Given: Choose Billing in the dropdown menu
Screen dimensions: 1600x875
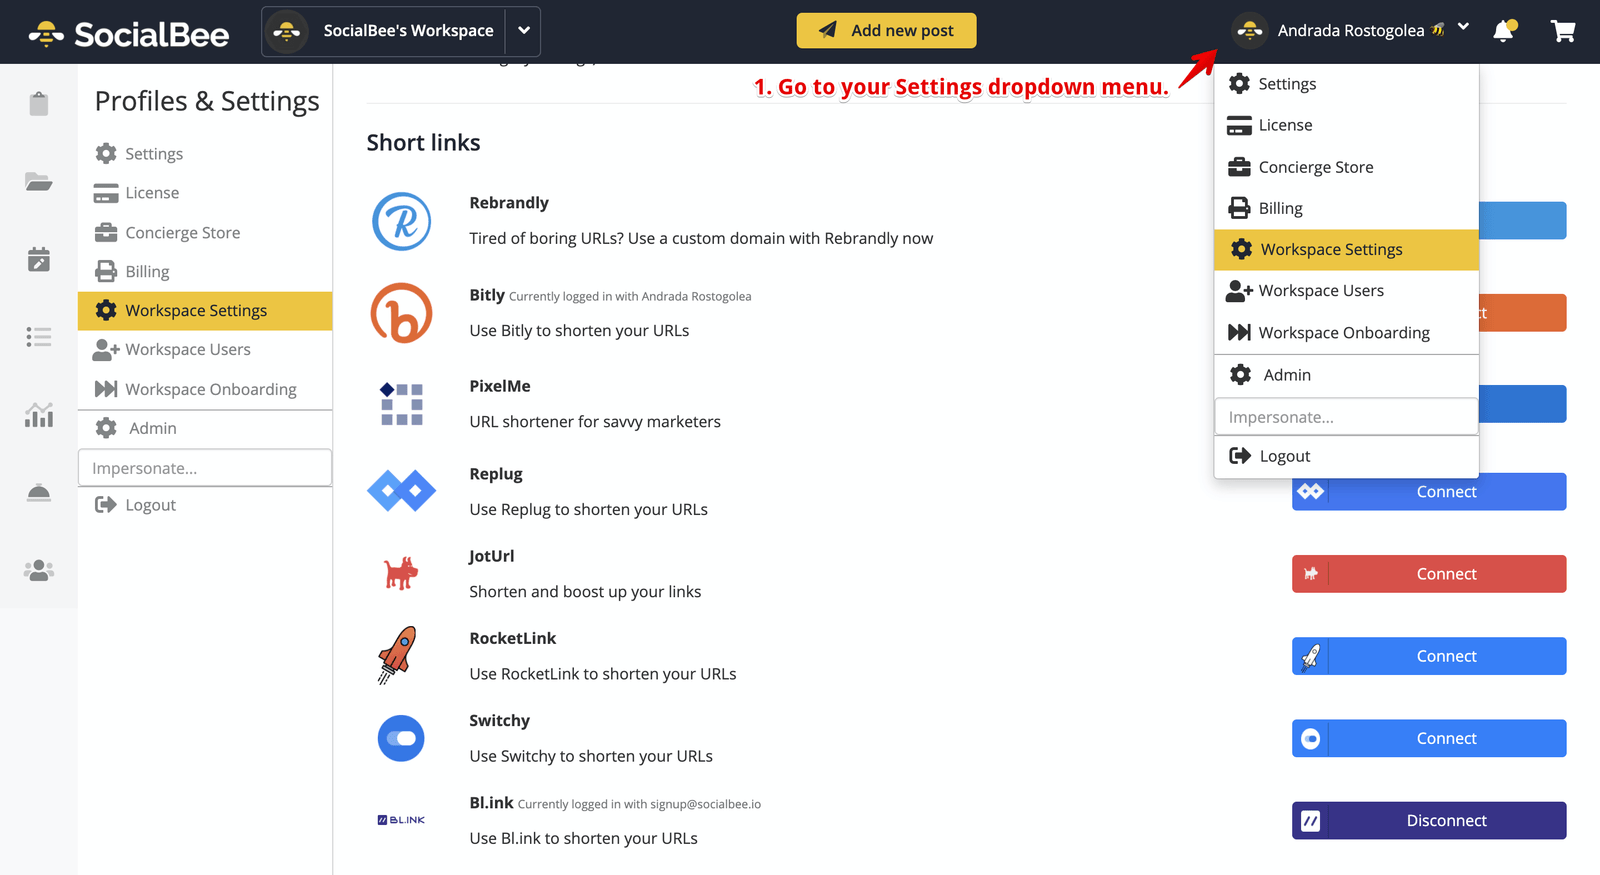Looking at the screenshot, I should (x=1346, y=208).
